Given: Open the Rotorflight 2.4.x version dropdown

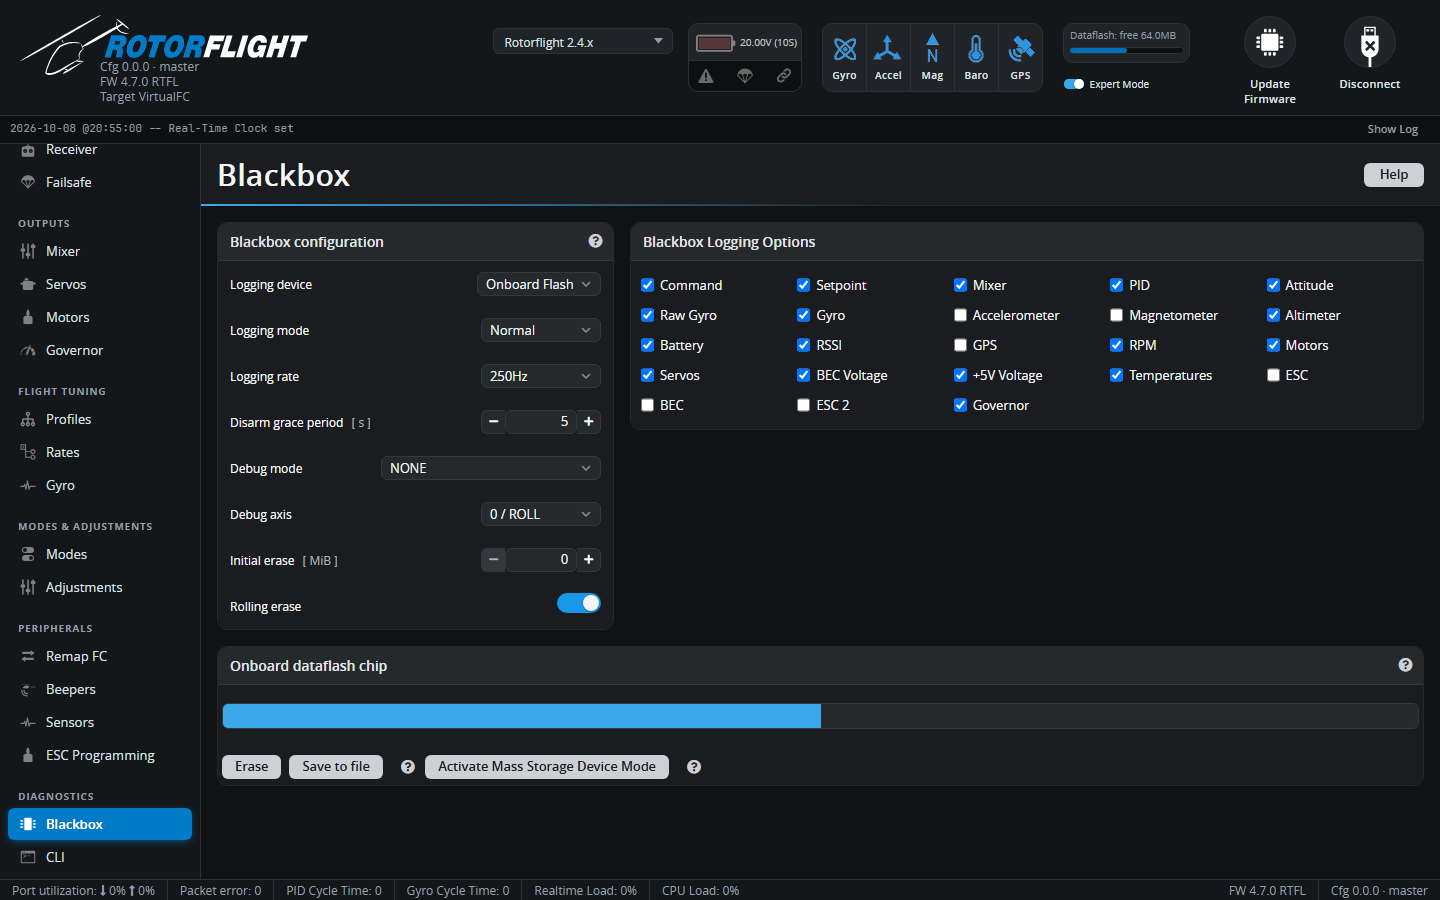Looking at the screenshot, I should coord(583,42).
